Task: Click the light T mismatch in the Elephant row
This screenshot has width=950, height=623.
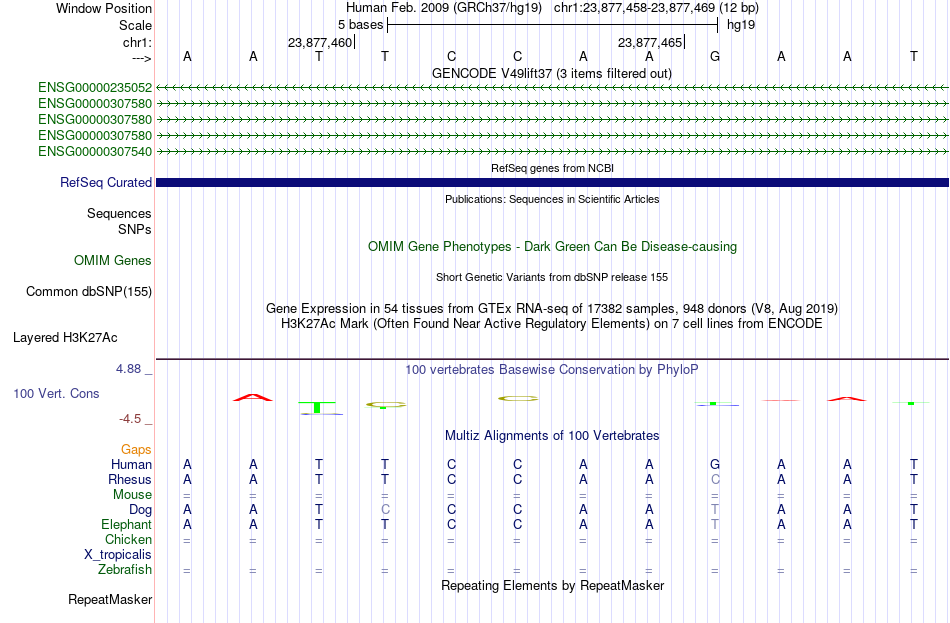Action: coord(715,525)
